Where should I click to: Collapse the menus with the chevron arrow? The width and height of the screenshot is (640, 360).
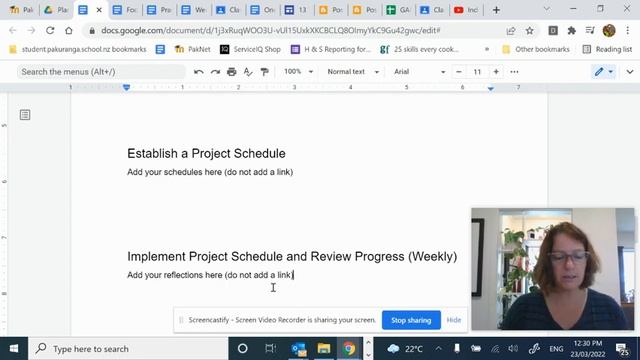pos(630,72)
